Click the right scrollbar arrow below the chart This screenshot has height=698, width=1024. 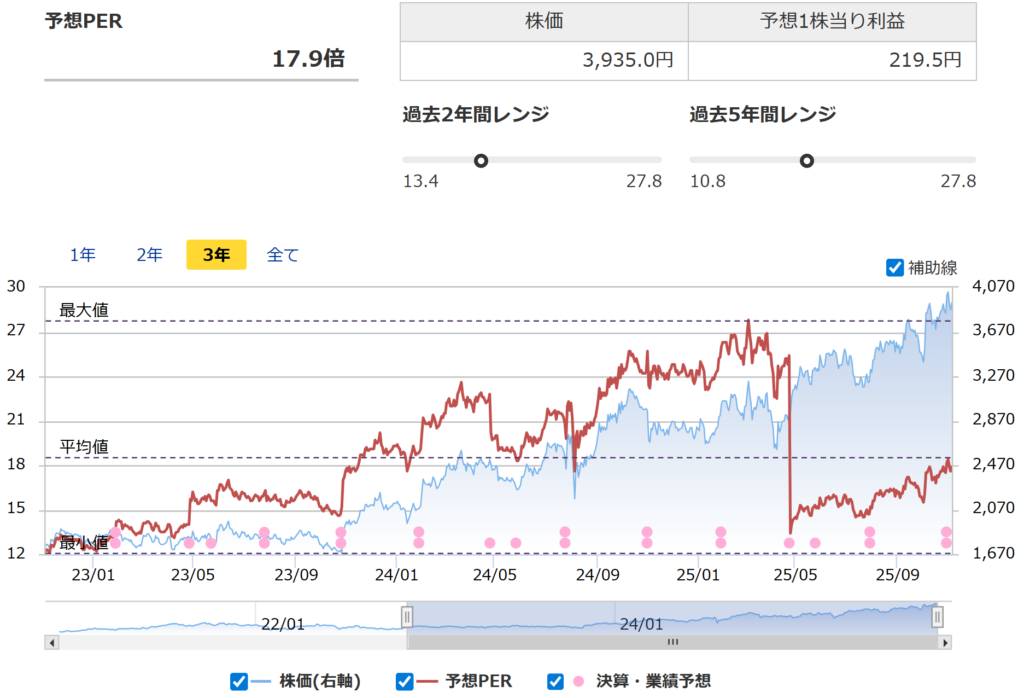(x=945, y=643)
